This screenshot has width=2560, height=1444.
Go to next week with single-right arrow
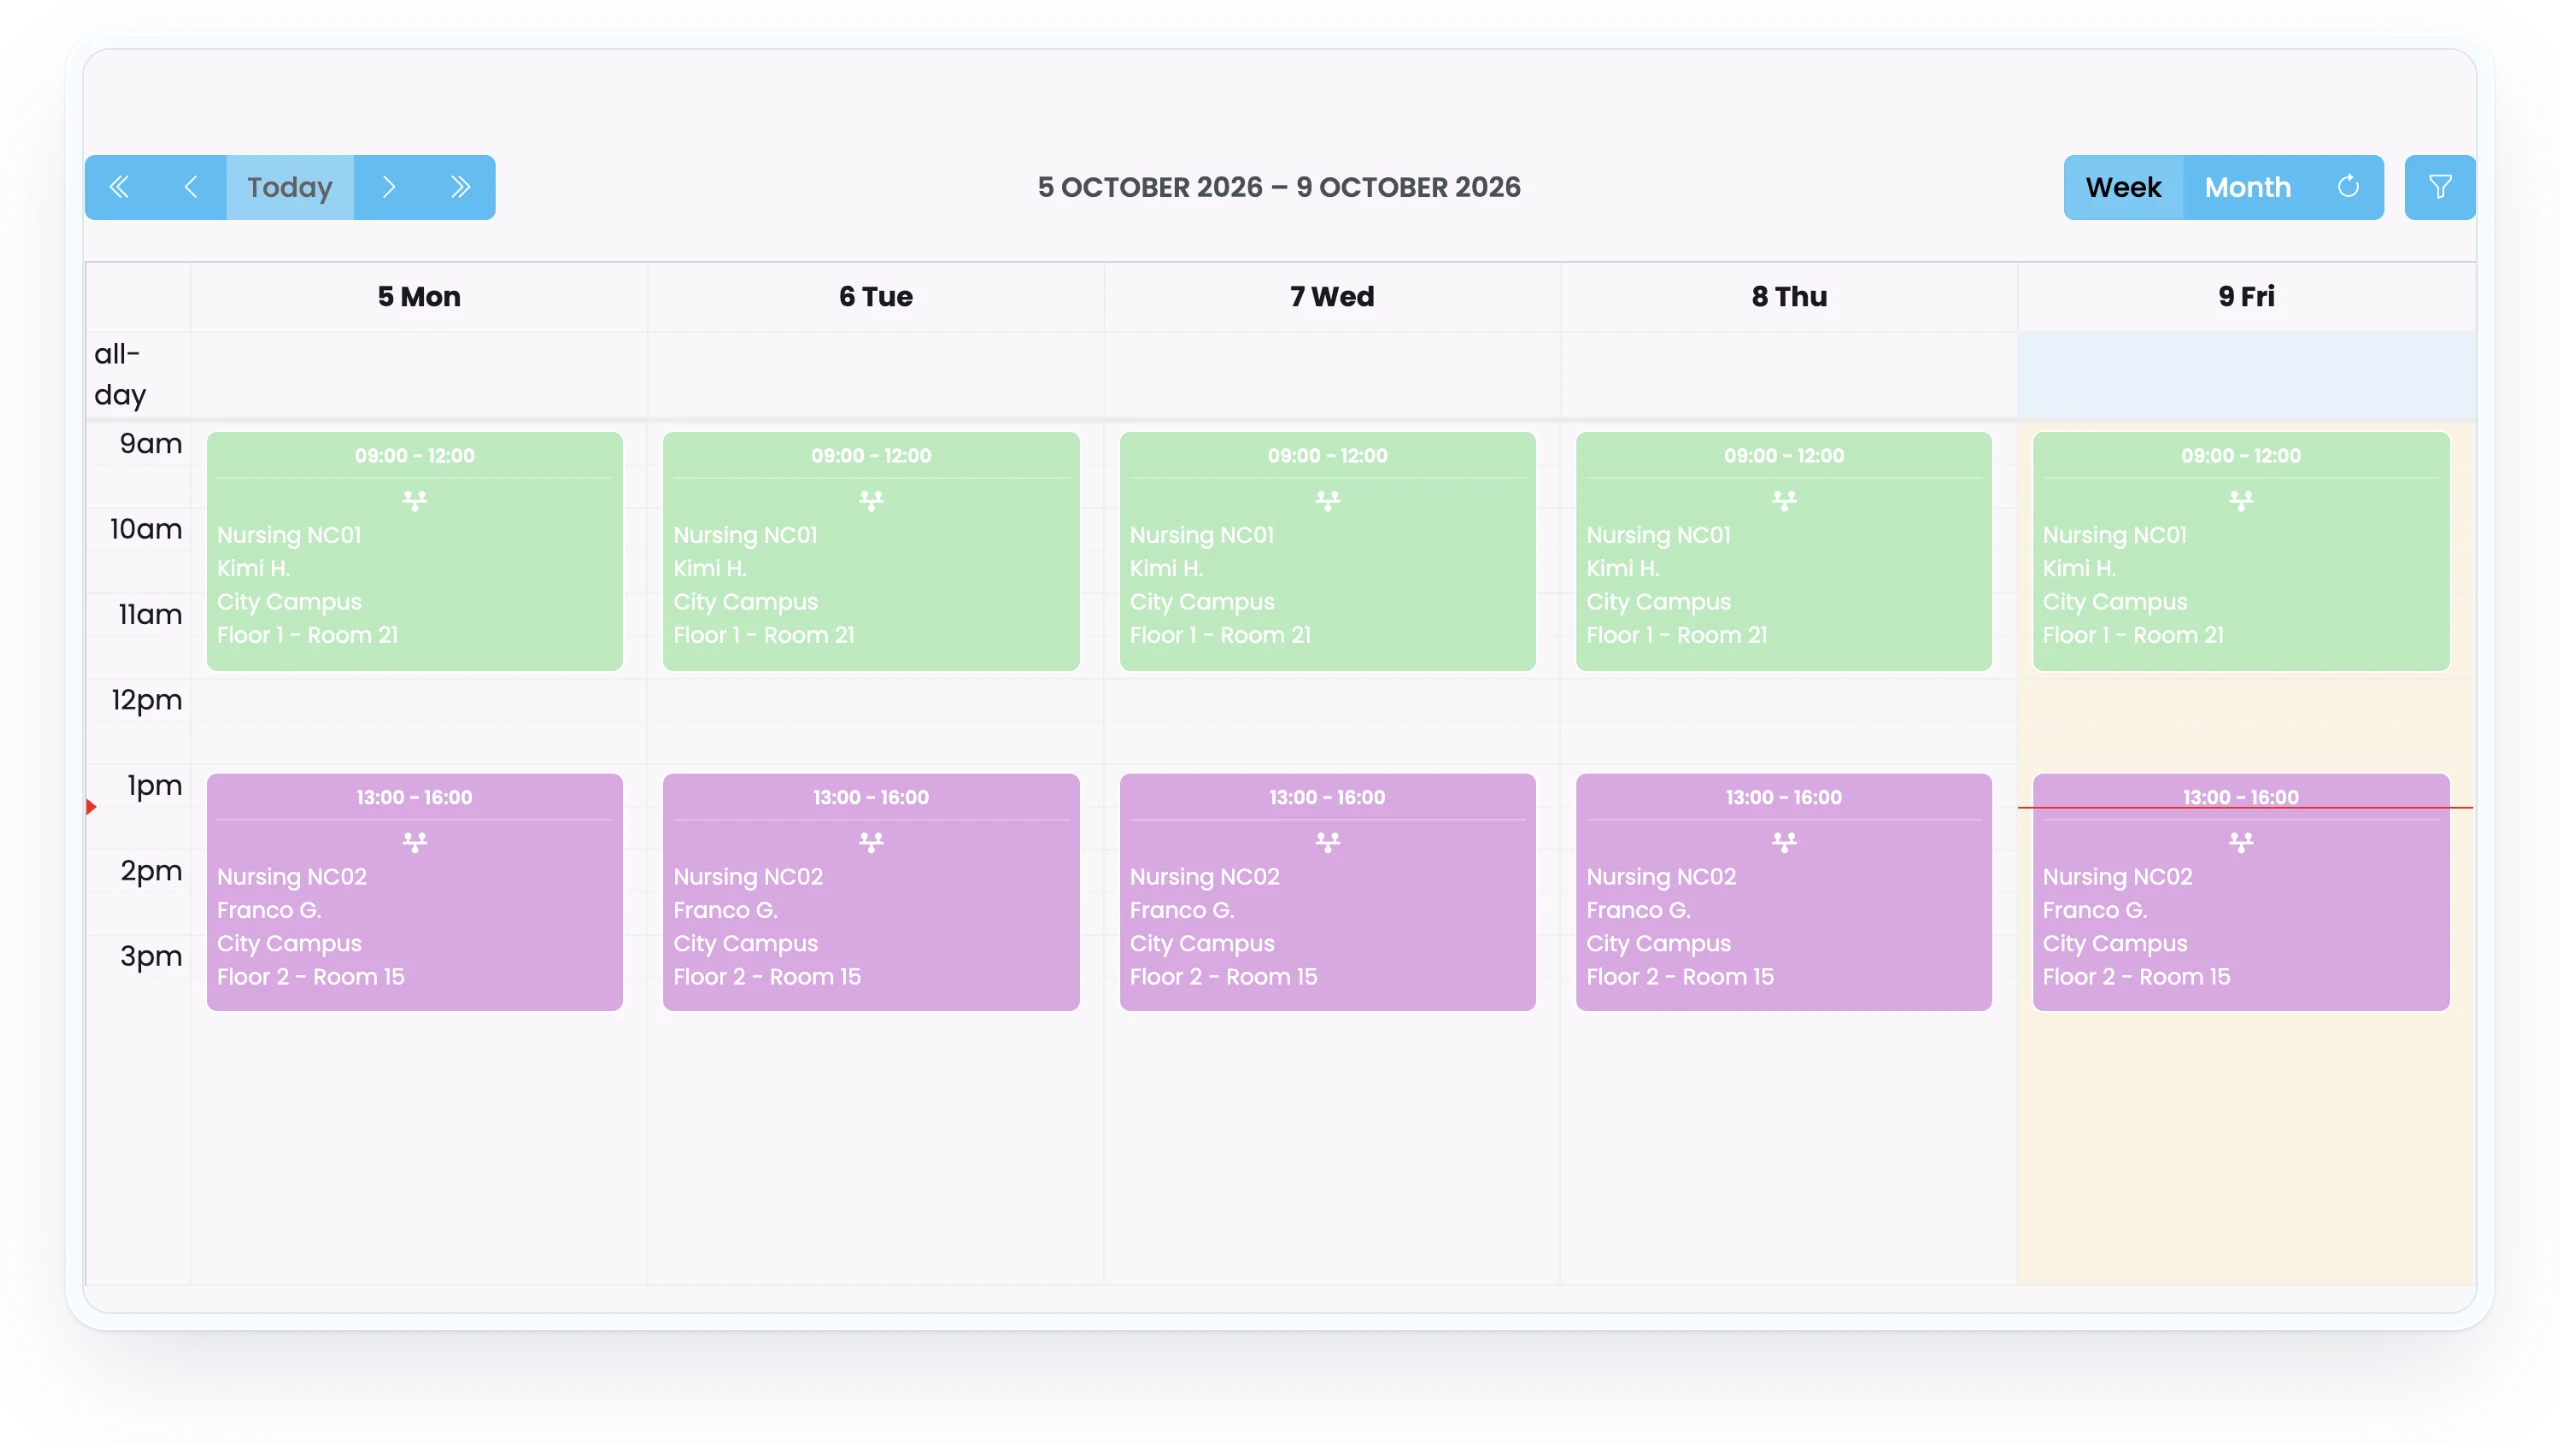[389, 187]
